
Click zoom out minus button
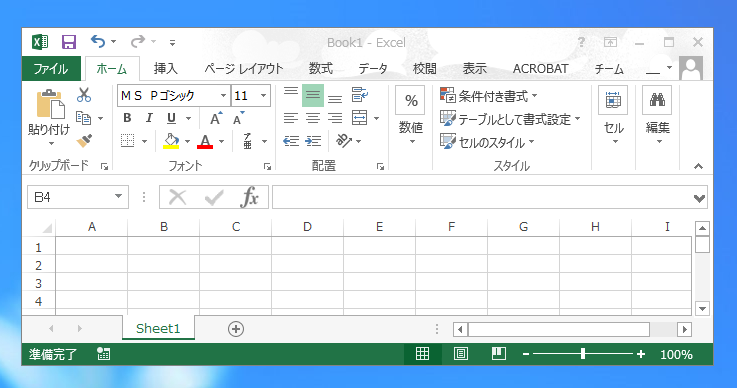(x=526, y=354)
